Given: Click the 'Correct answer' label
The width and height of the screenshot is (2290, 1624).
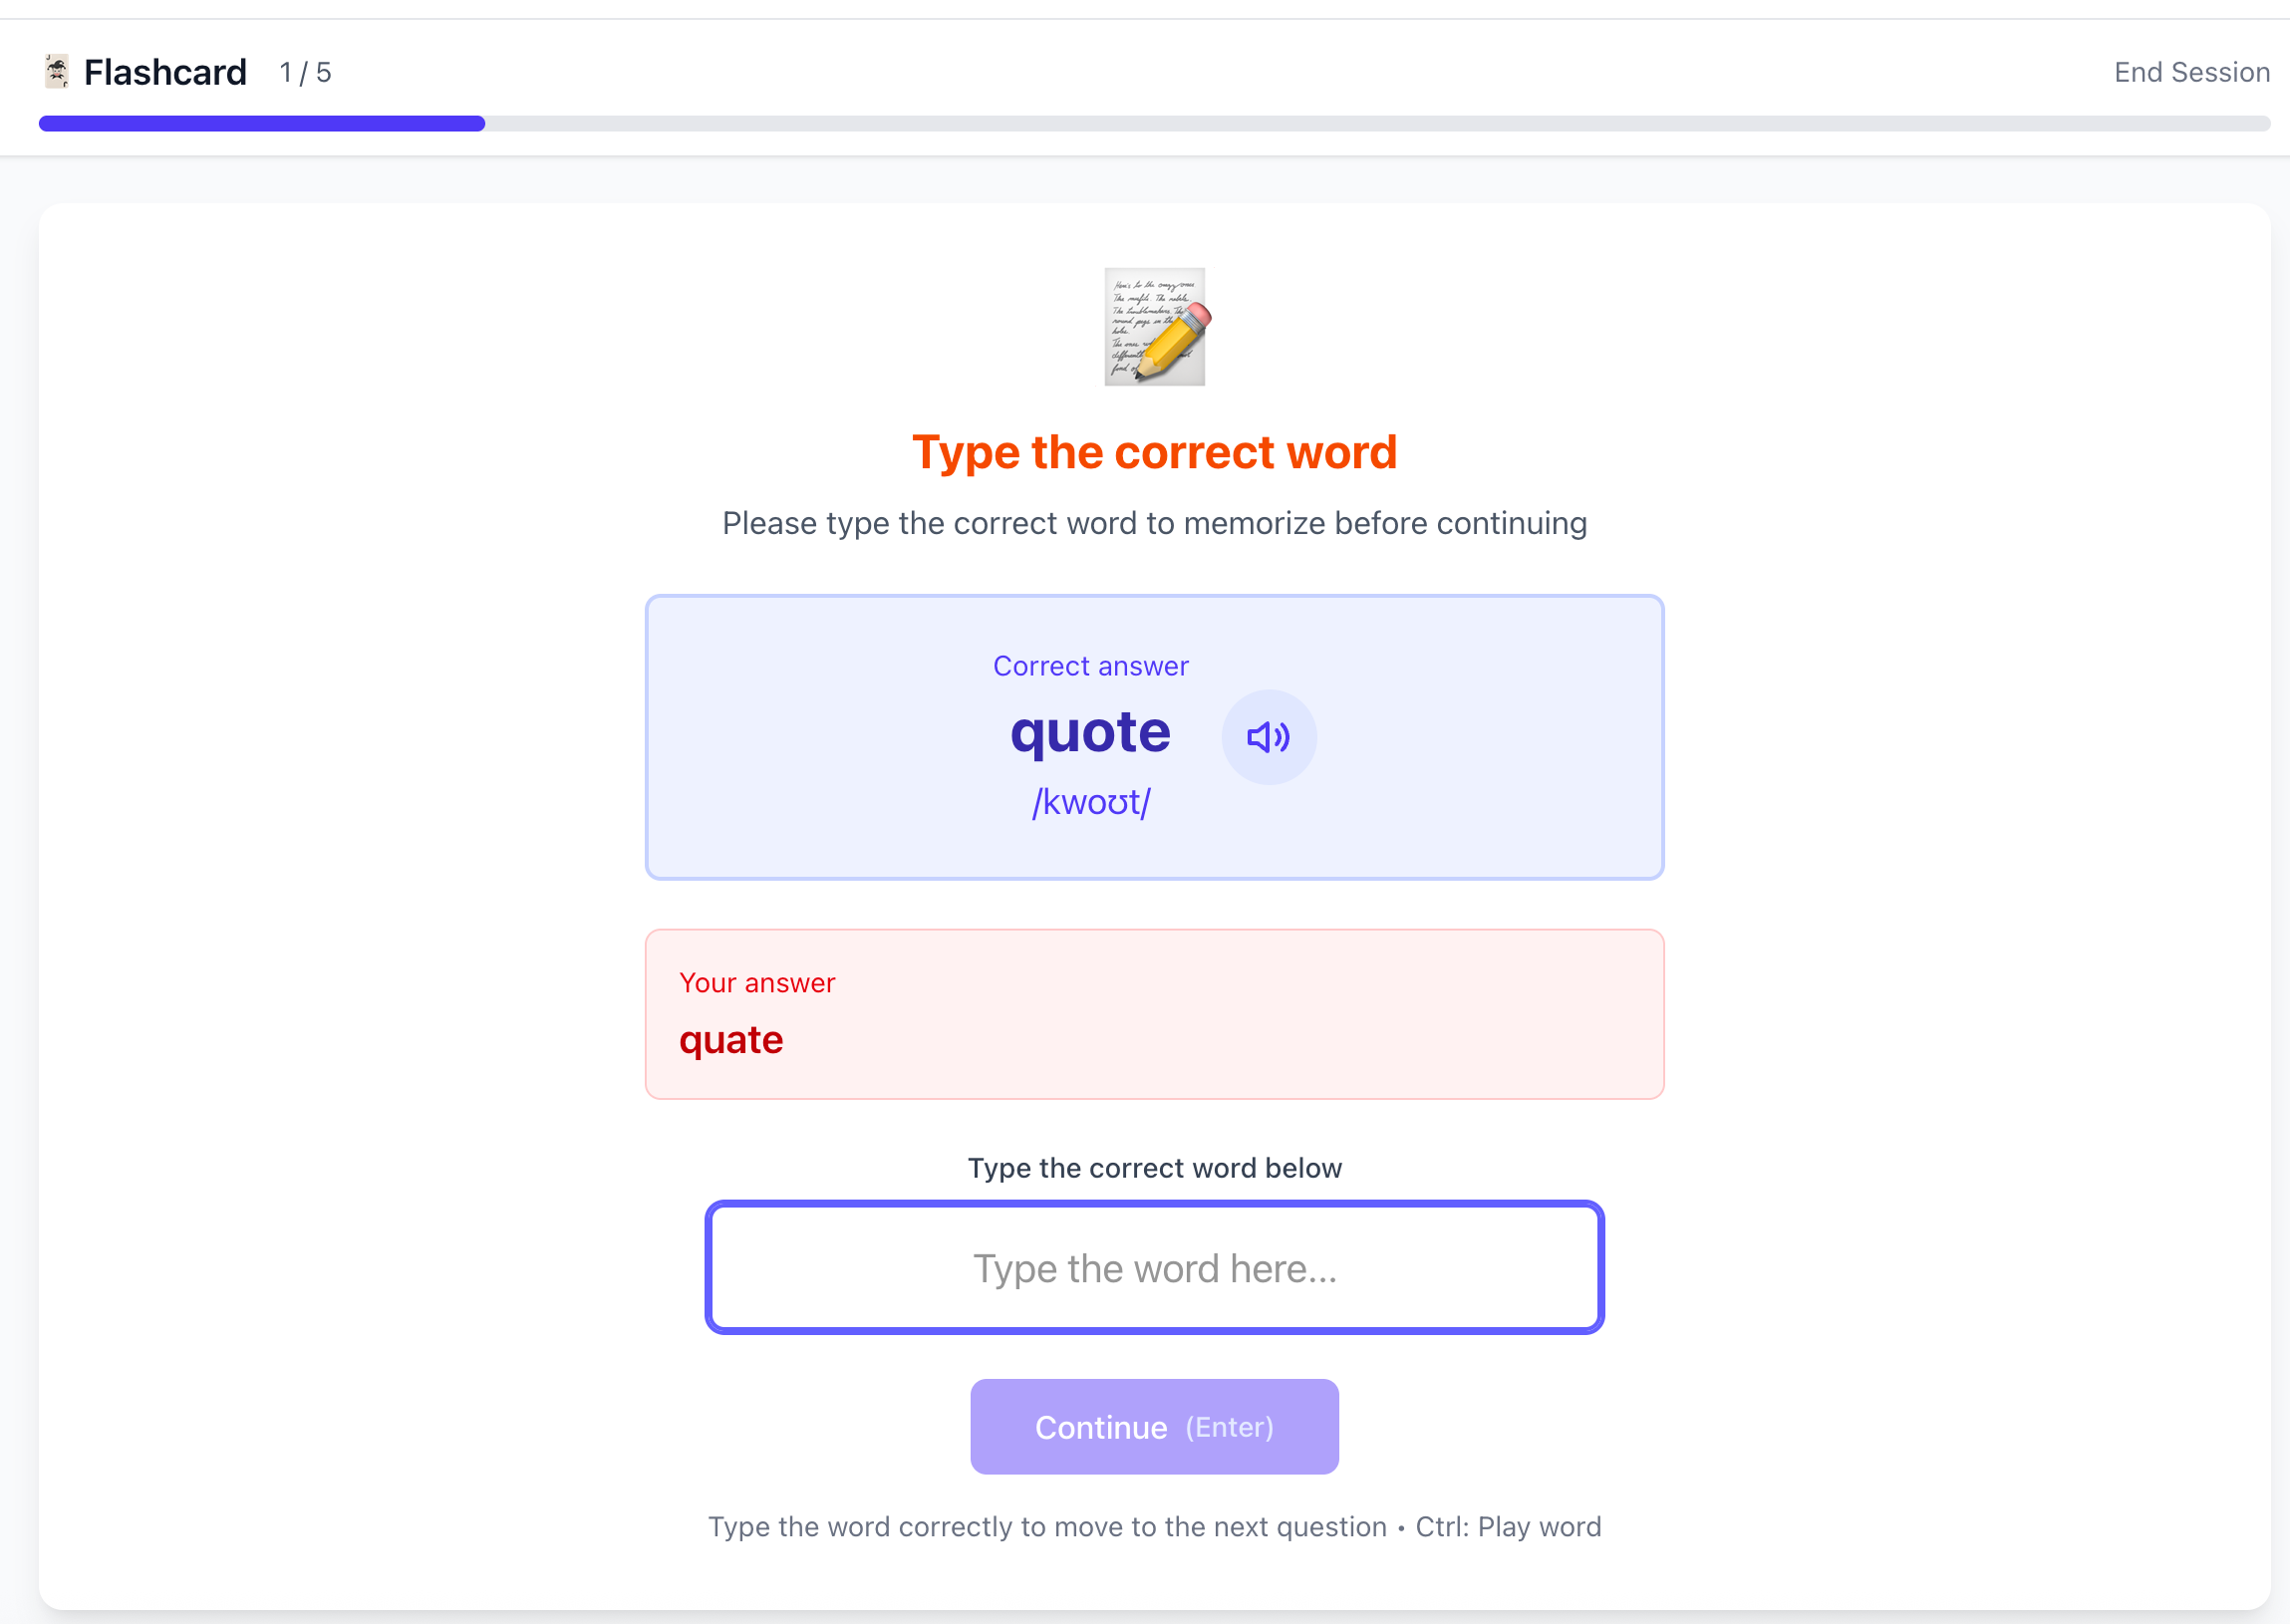Looking at the screenshot, I should pos(1090,666).
